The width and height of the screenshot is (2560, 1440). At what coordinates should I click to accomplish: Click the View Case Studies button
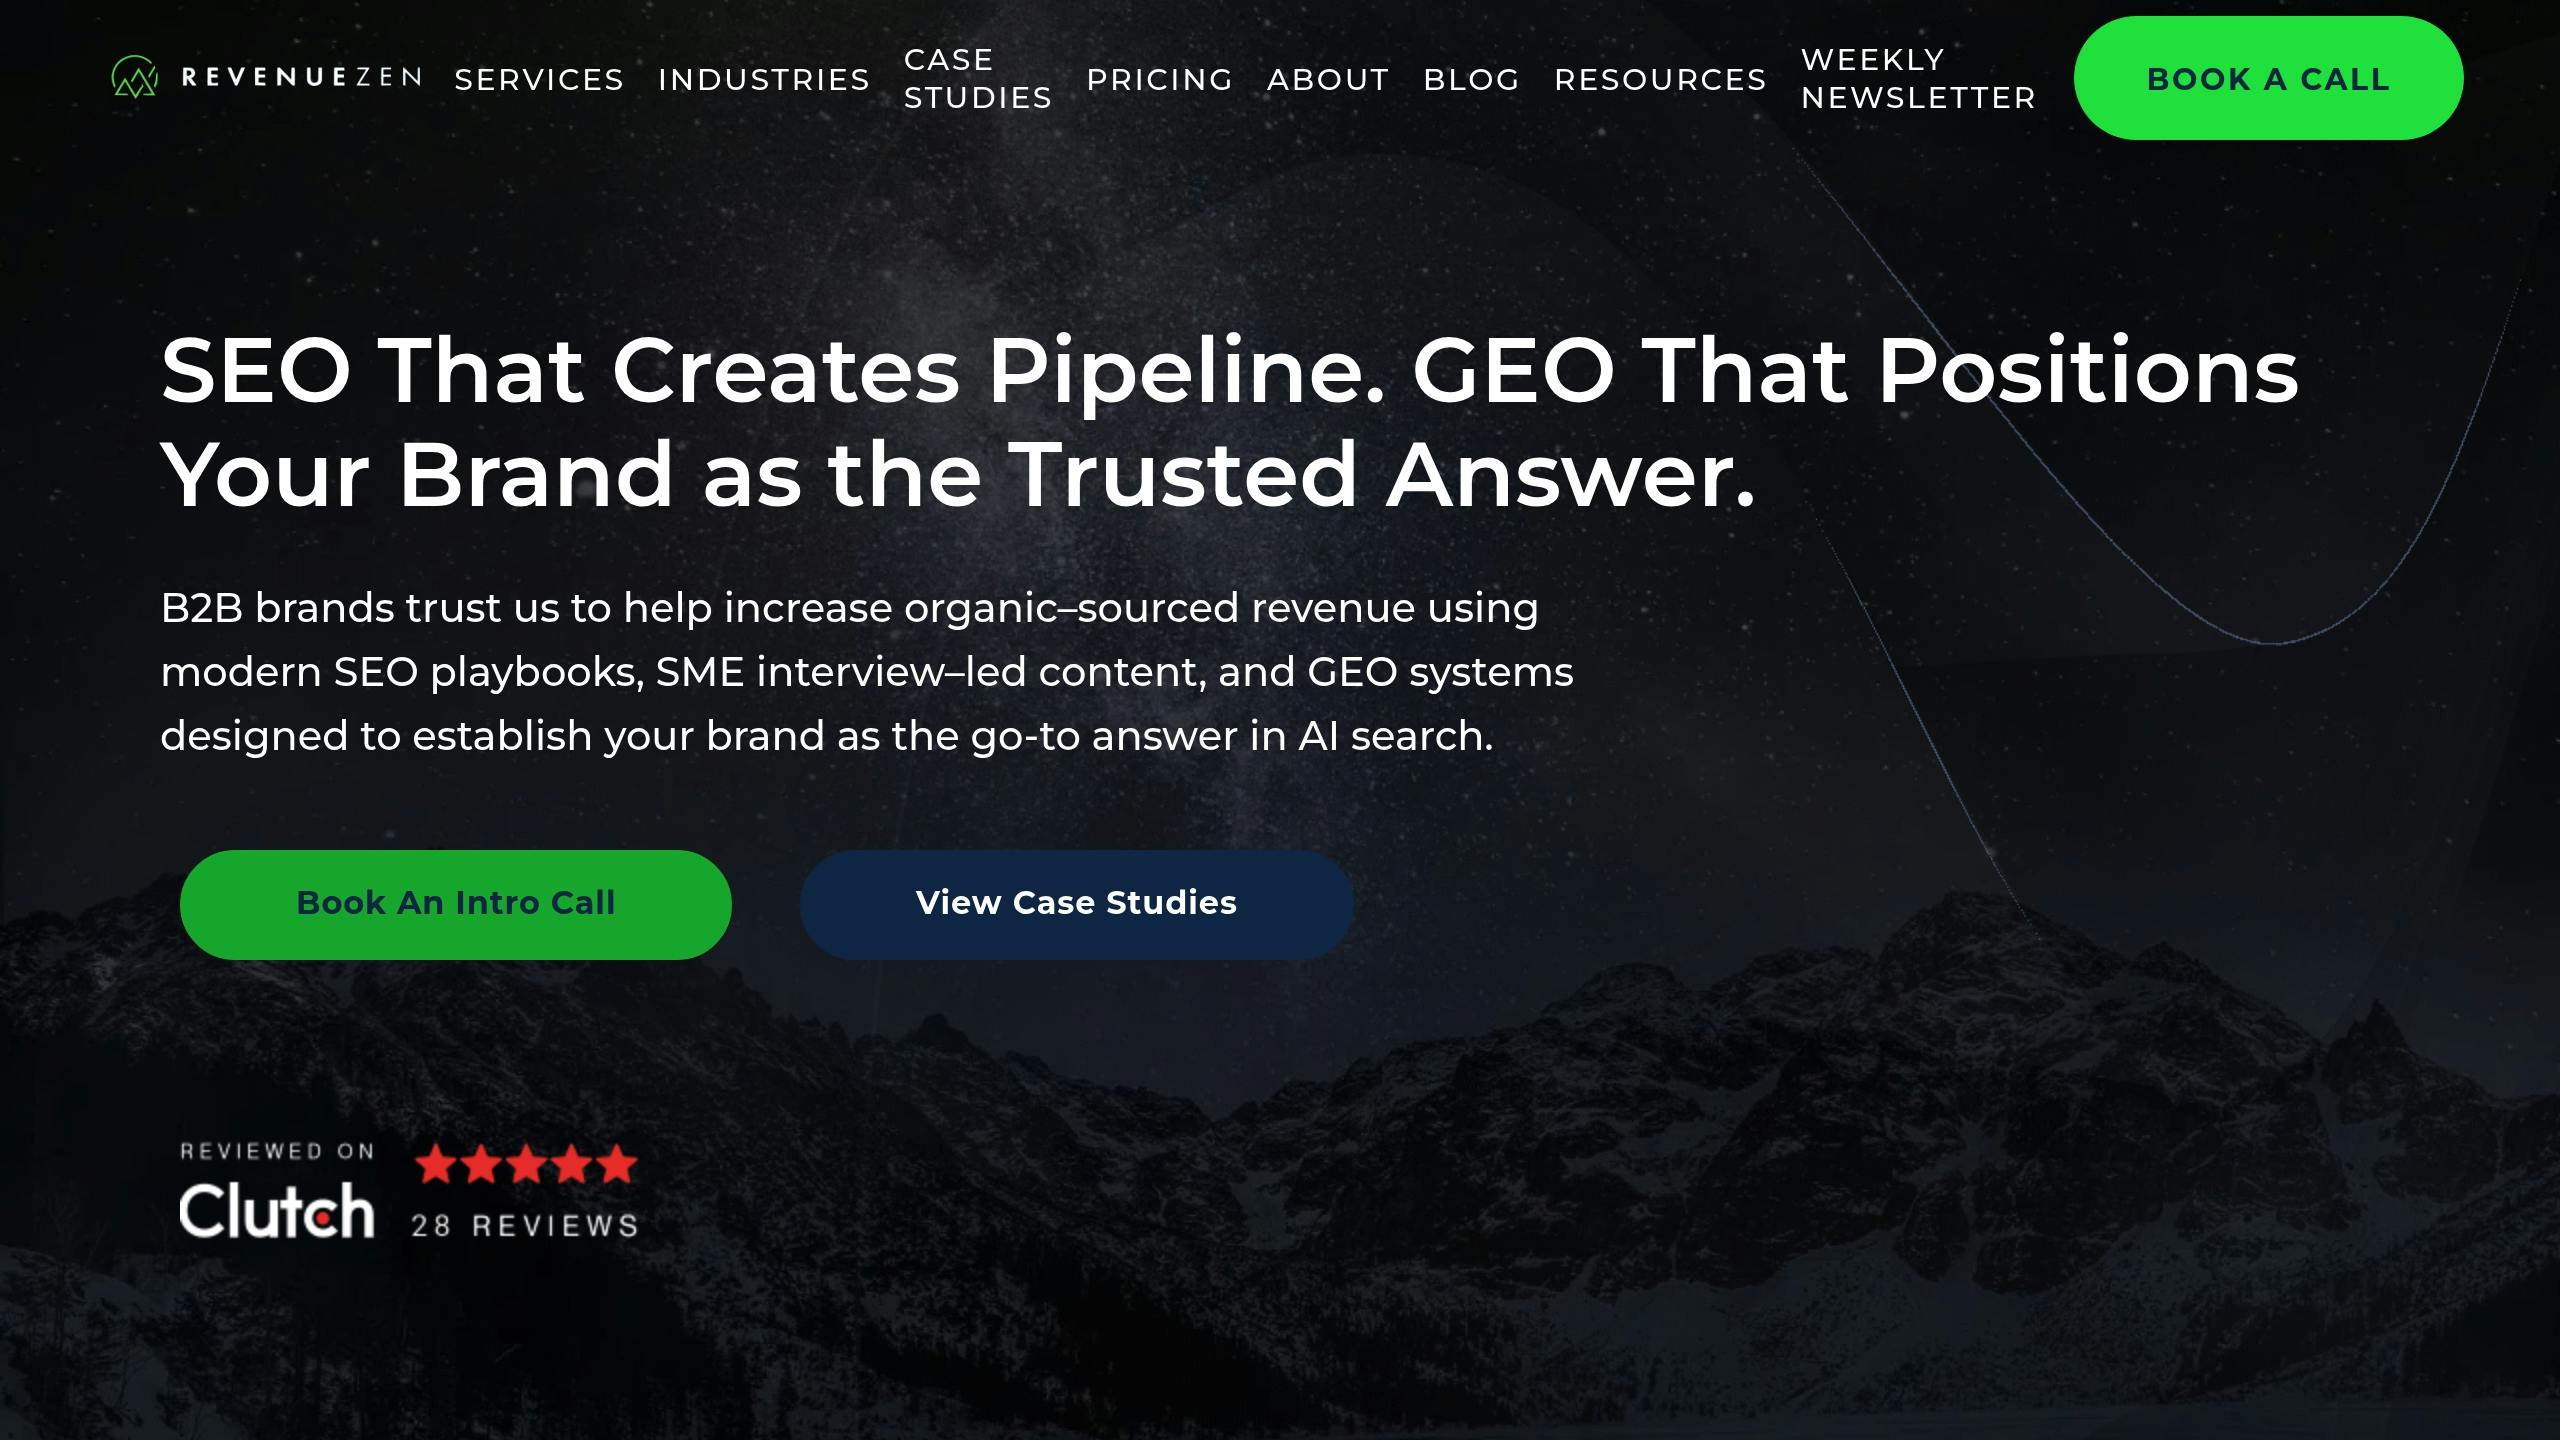pos(1077,904)
